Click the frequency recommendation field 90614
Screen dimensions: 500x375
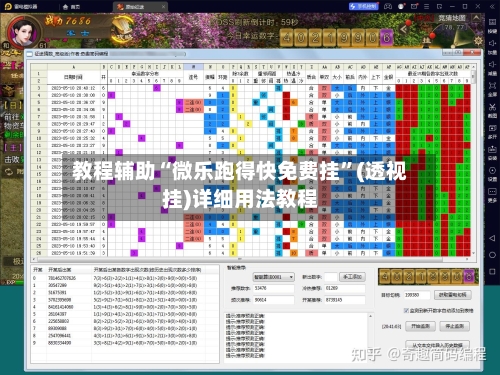point(274,300)
